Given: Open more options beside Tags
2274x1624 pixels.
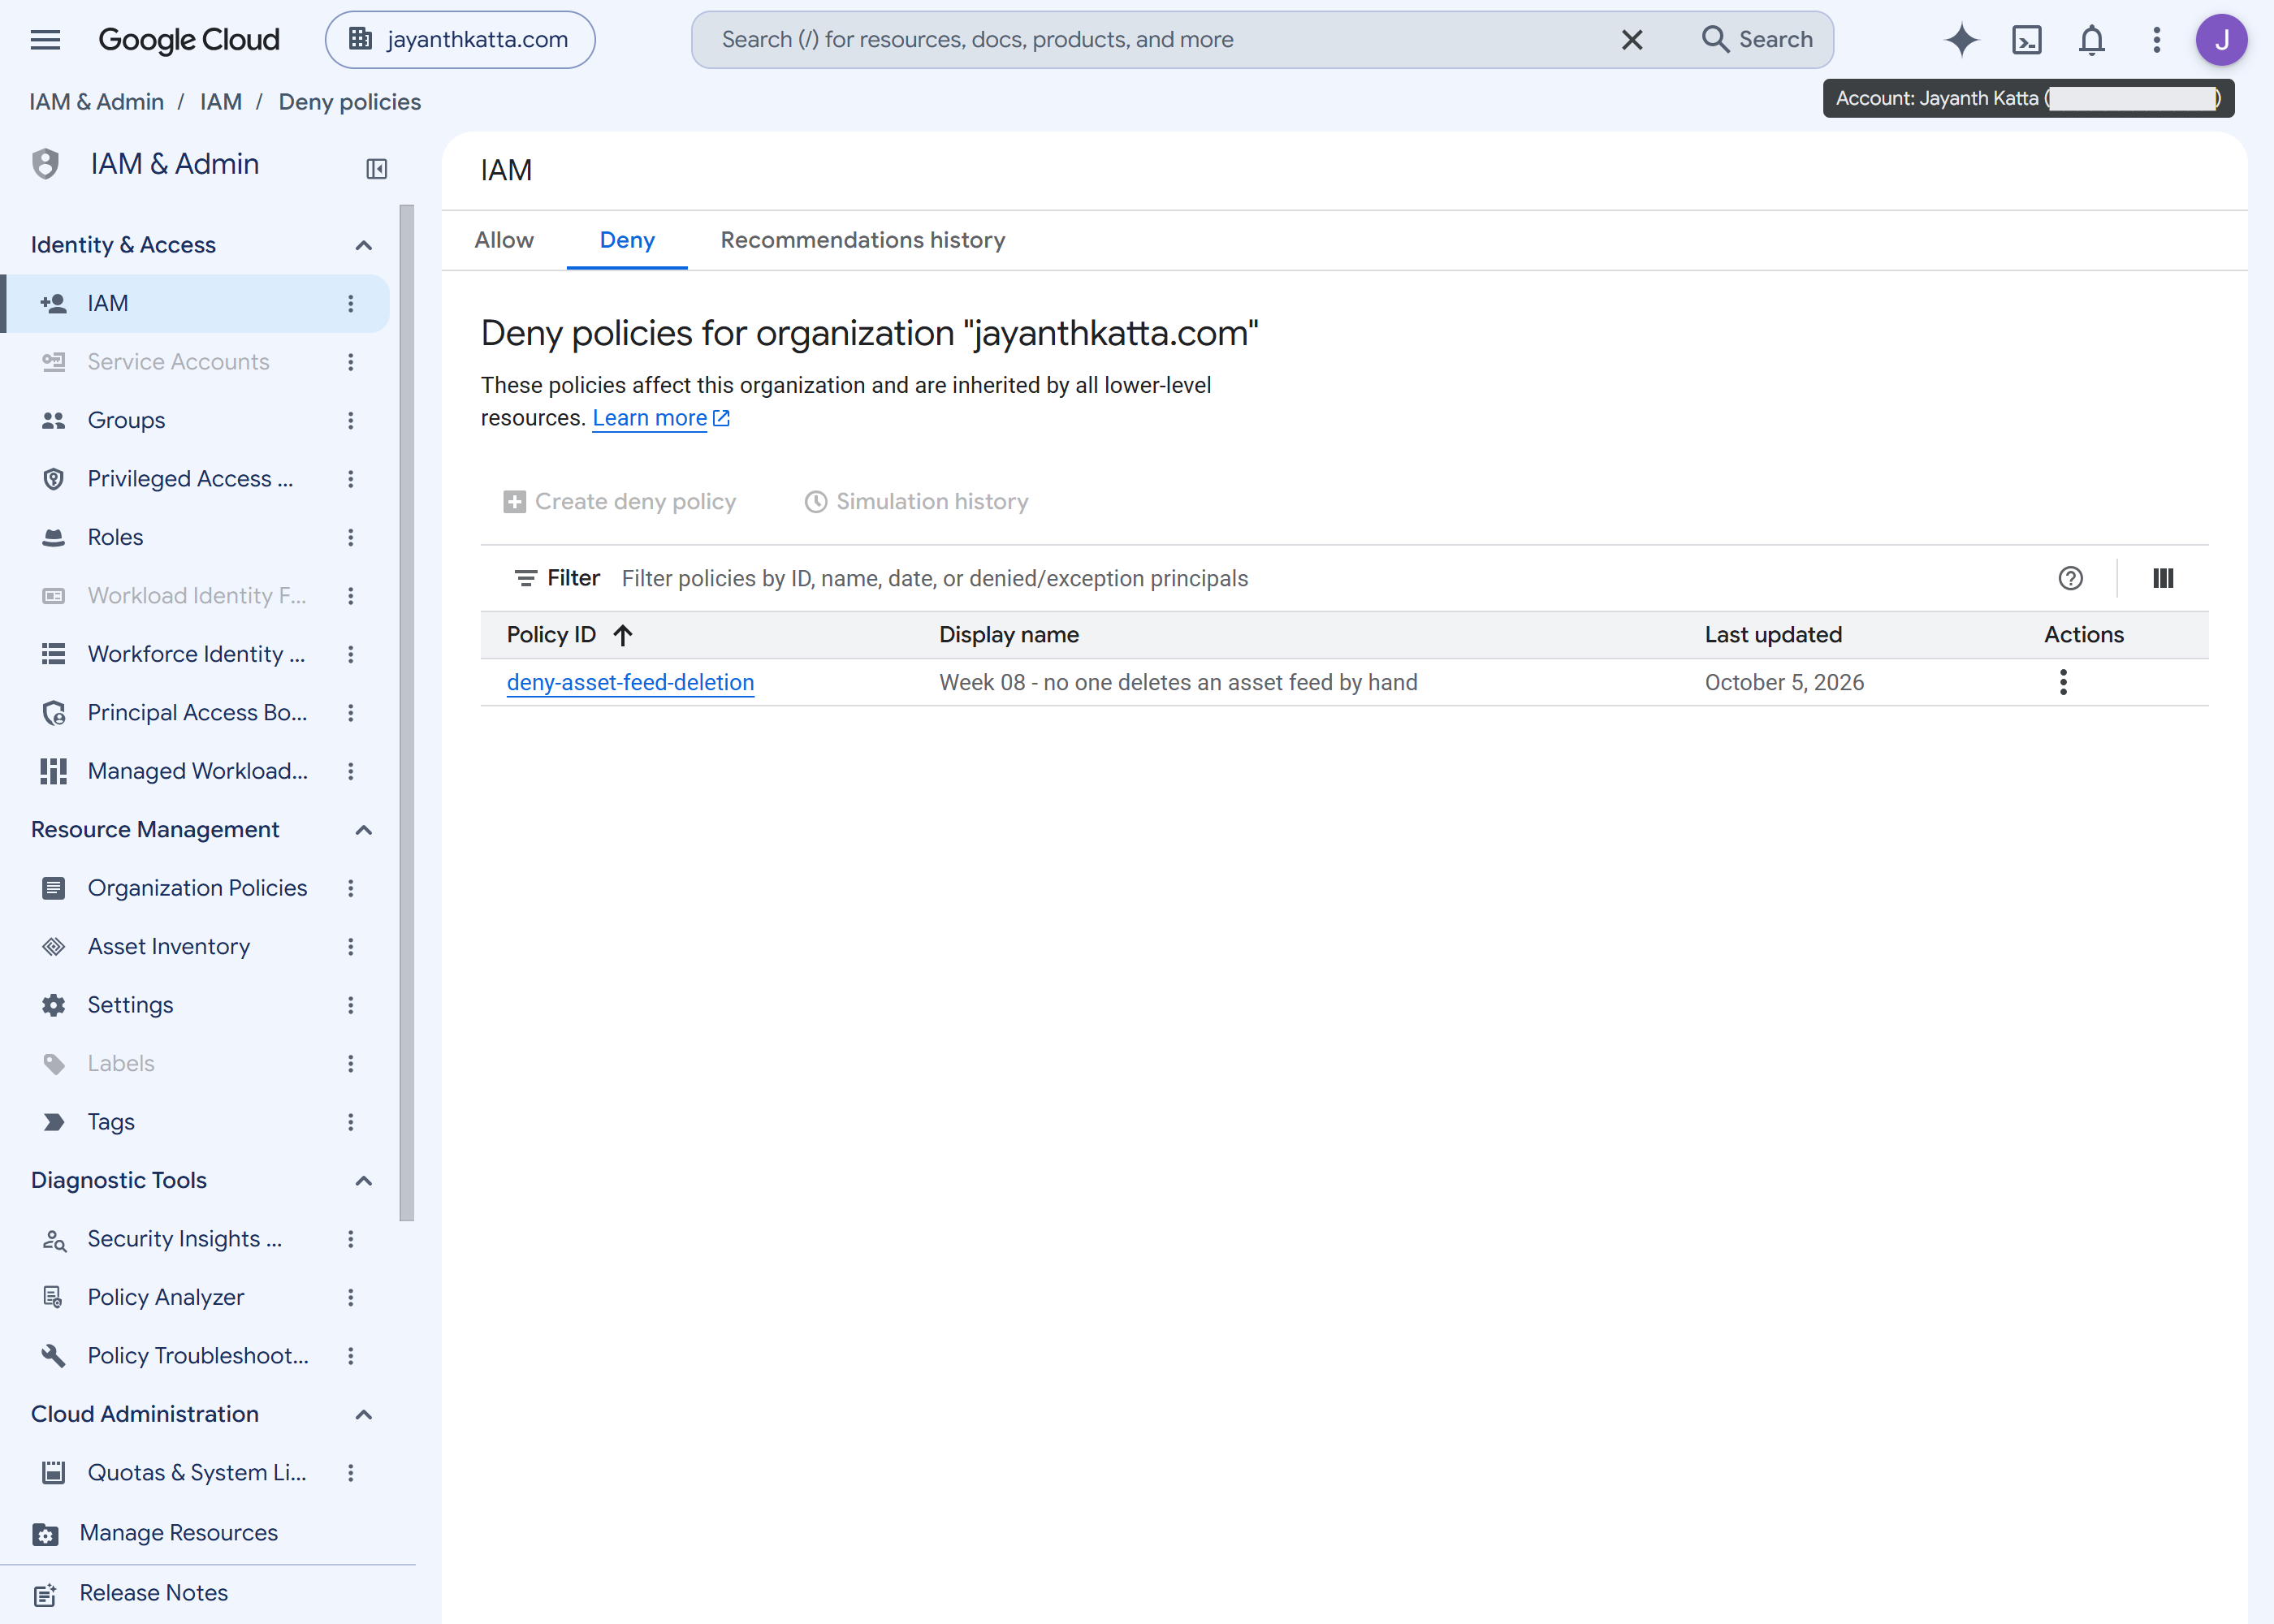Looking at the screenshot, I should 351,1122.
